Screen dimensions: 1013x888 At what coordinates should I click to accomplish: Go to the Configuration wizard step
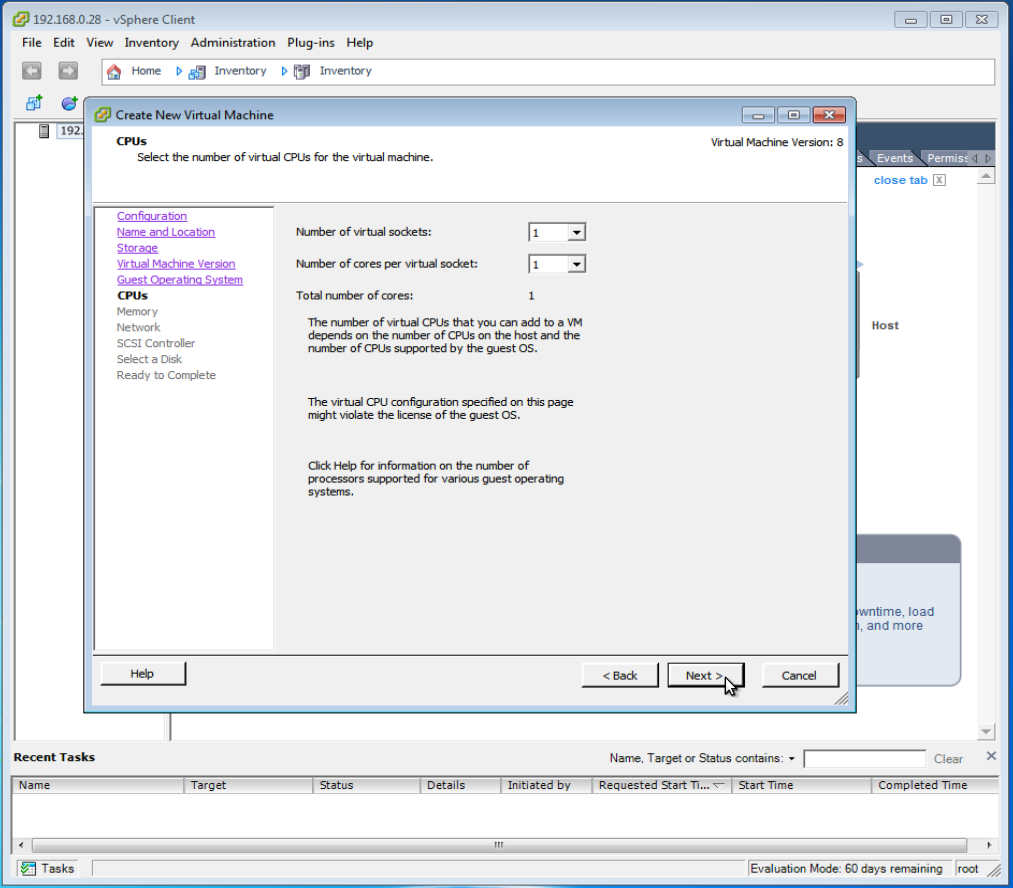(x=152, y=216)
